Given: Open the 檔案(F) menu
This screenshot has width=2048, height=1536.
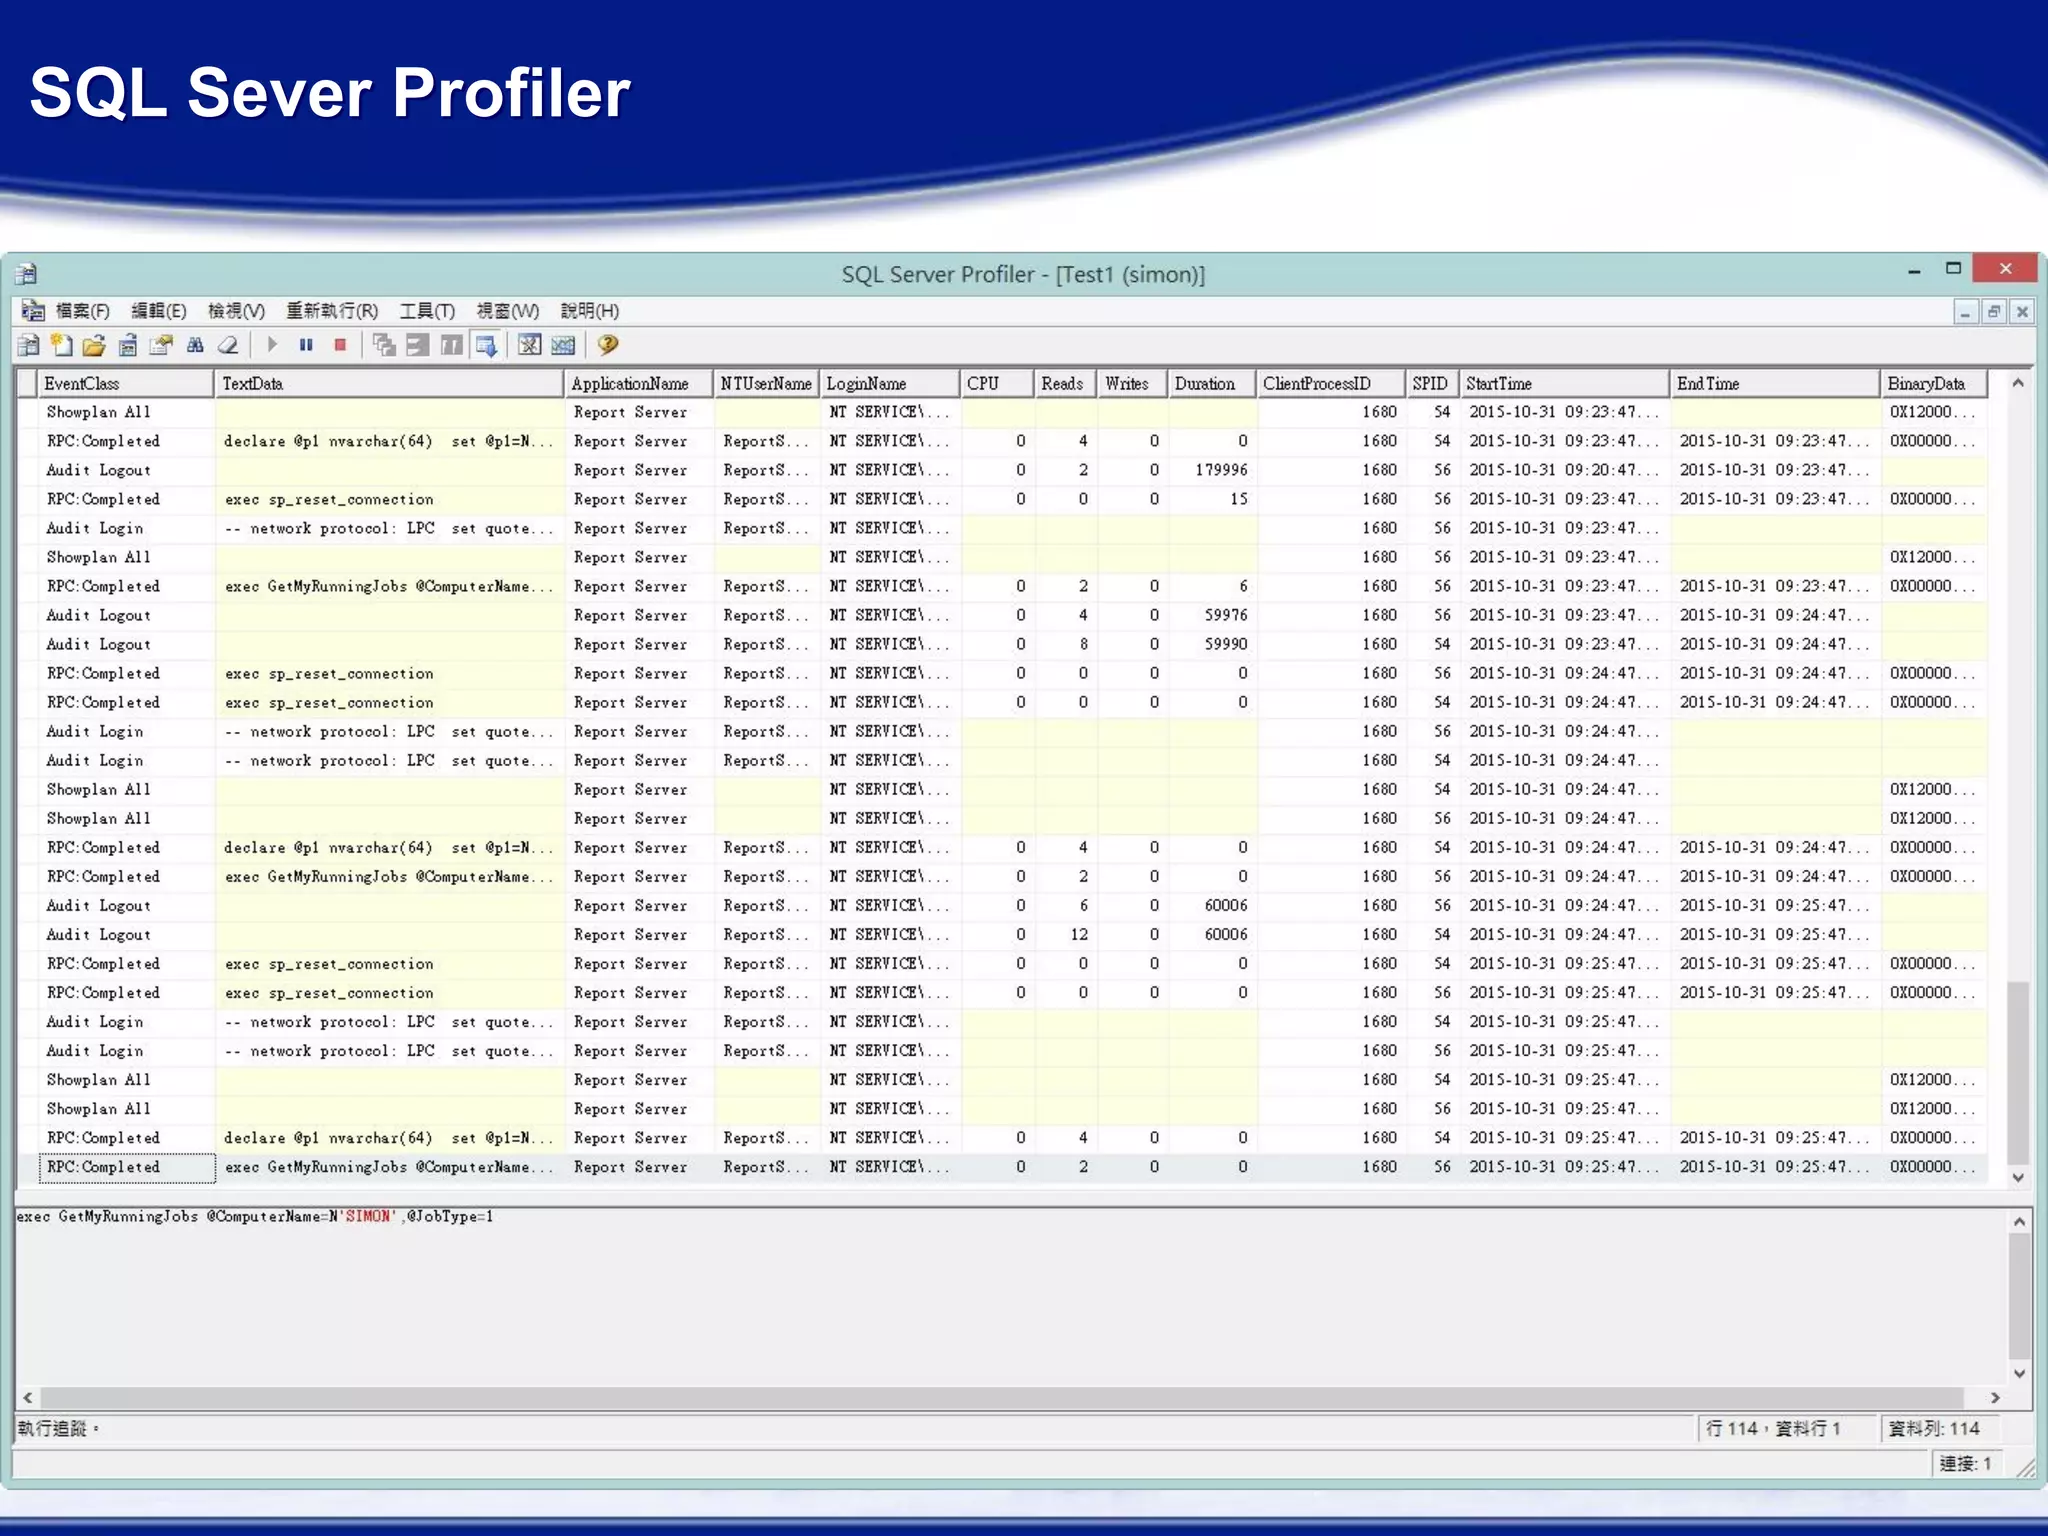Looking at the screenshot, I should point(83,311).
